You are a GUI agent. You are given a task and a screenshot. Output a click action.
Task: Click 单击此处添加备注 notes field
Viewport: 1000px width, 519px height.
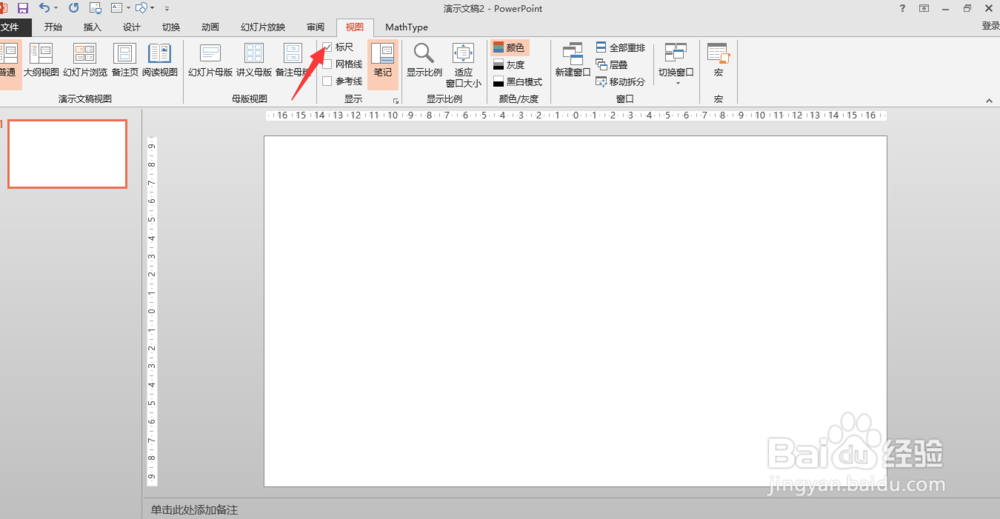[194, 510]
